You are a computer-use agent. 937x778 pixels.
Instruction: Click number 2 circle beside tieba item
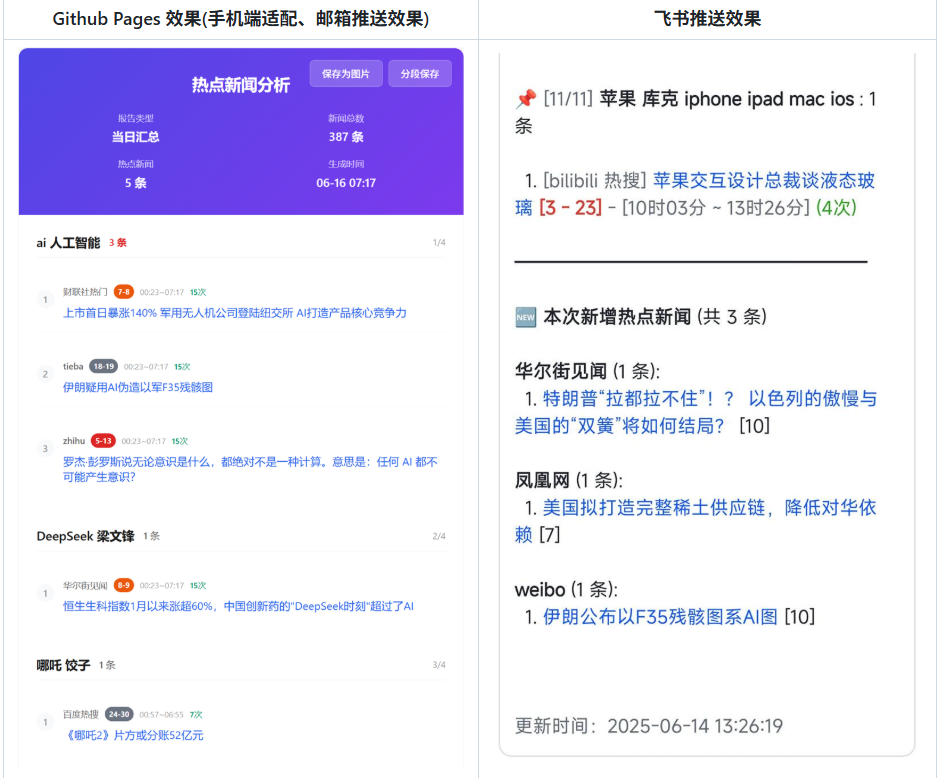(x=45, y=374)
